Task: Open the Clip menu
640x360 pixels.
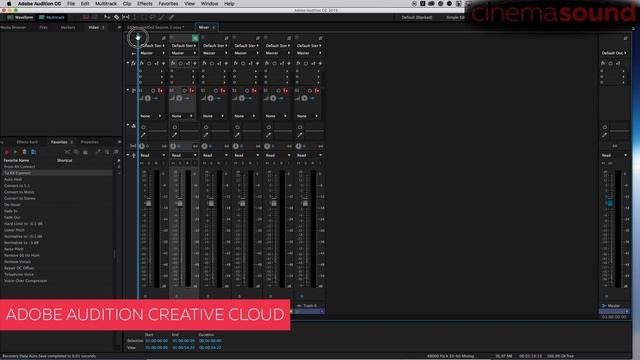Action: click(127, 4)
